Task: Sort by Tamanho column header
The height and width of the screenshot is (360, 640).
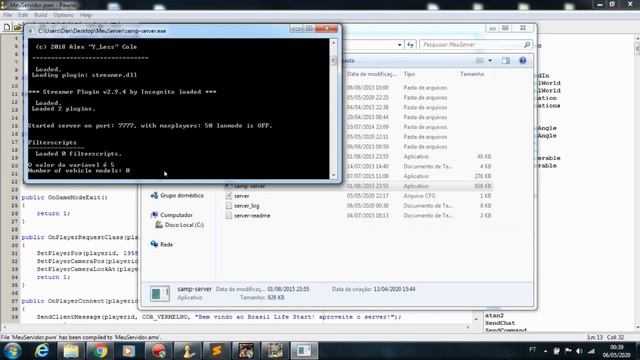Action: tap(472, 74)
